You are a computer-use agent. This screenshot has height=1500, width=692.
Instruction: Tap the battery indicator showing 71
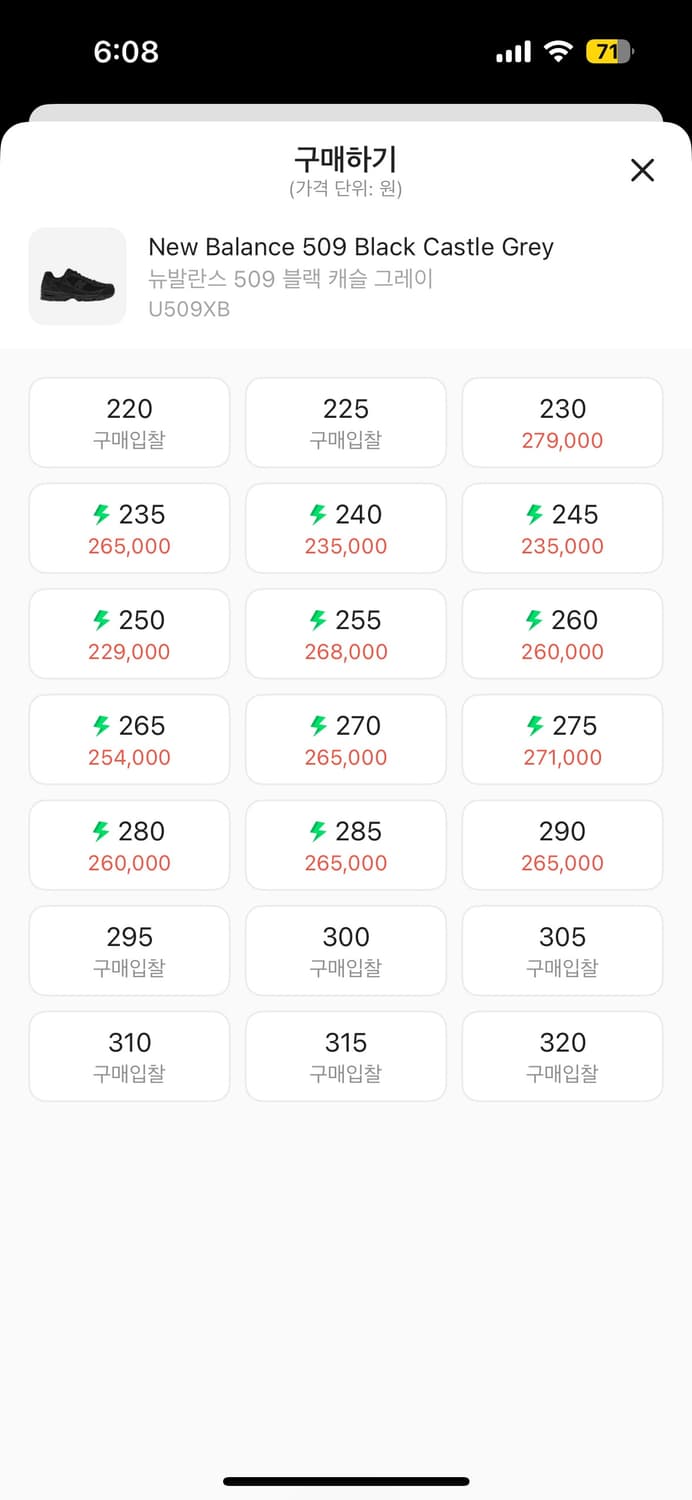click(x=609, y=52)
